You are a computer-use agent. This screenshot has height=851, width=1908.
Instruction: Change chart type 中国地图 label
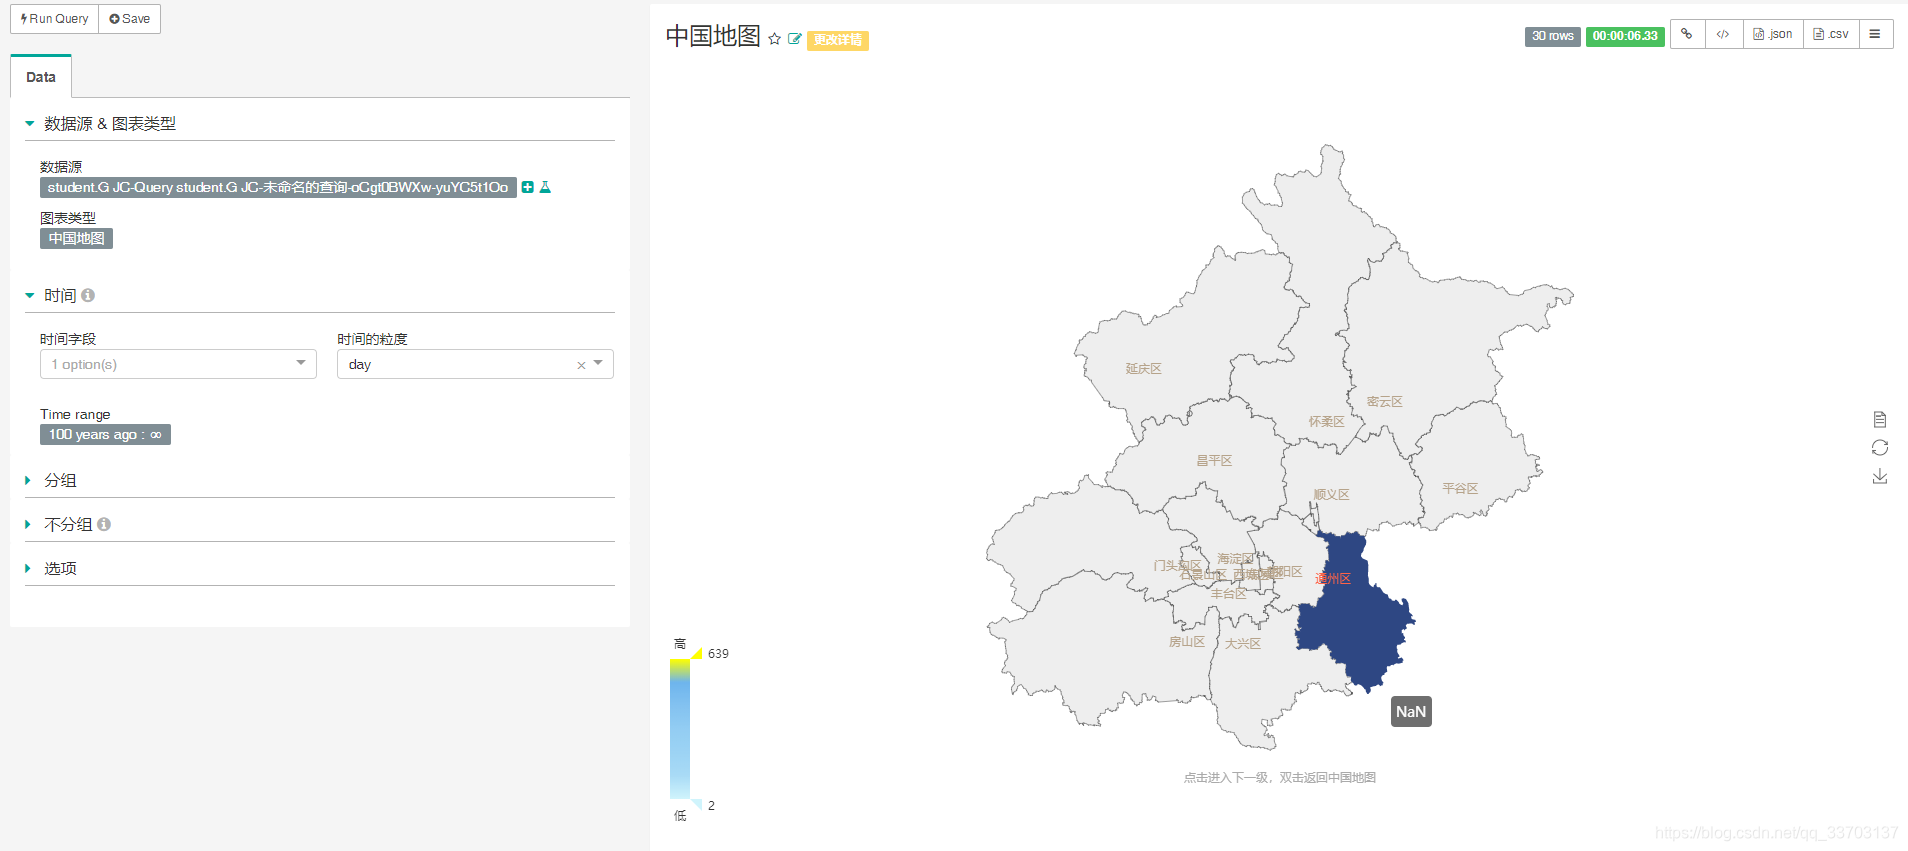pos(76,238)
